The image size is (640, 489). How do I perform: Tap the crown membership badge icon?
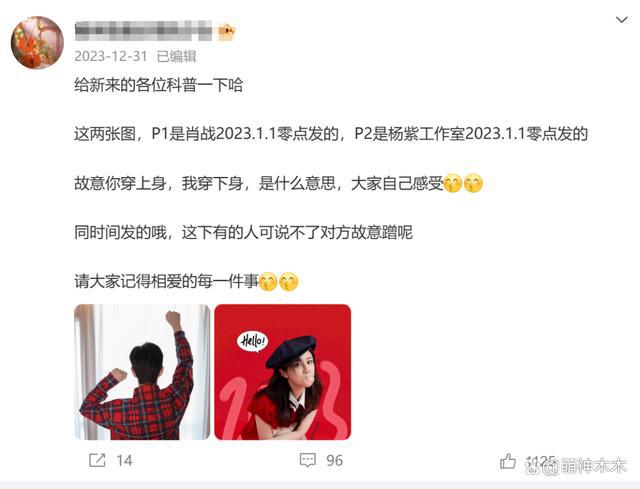[x=227, y=31]
